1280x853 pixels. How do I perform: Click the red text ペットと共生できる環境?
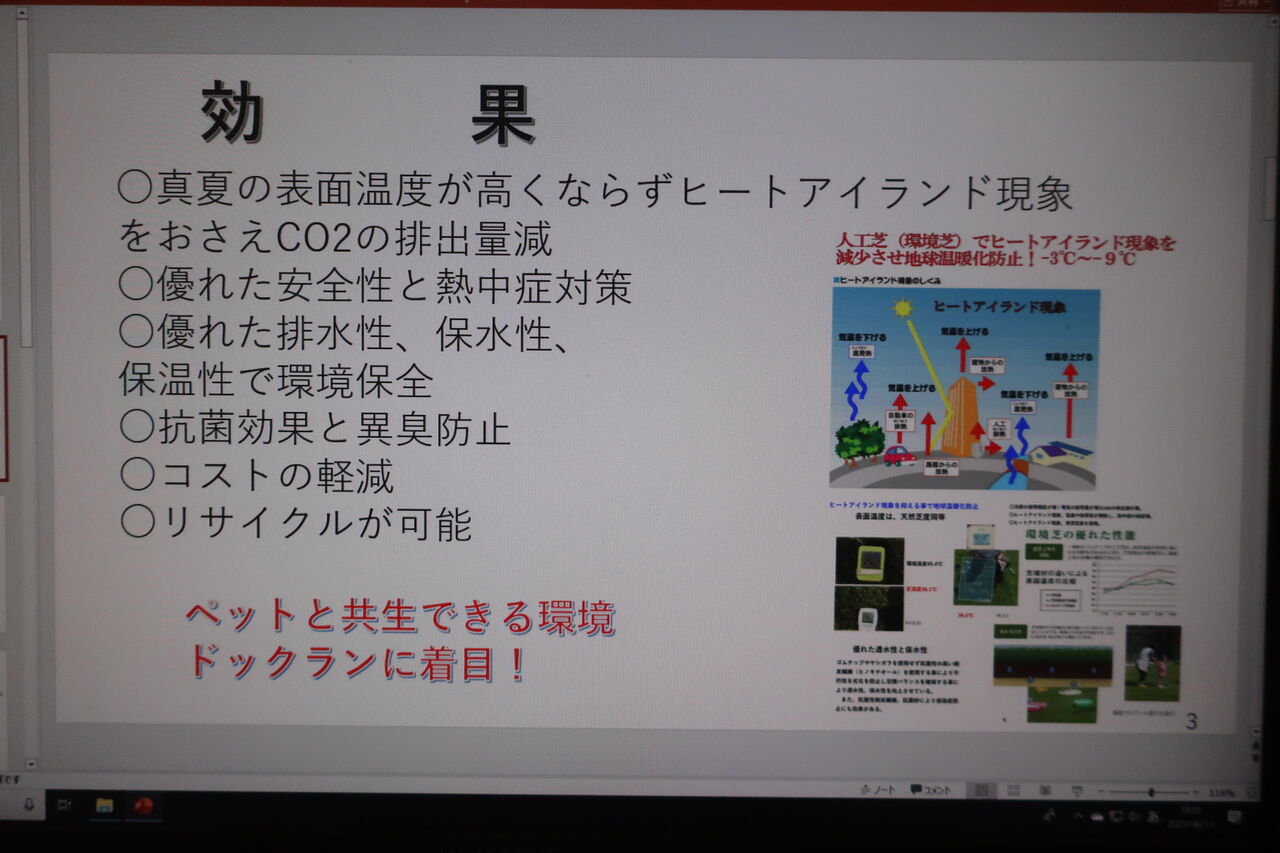click(400, 617)
